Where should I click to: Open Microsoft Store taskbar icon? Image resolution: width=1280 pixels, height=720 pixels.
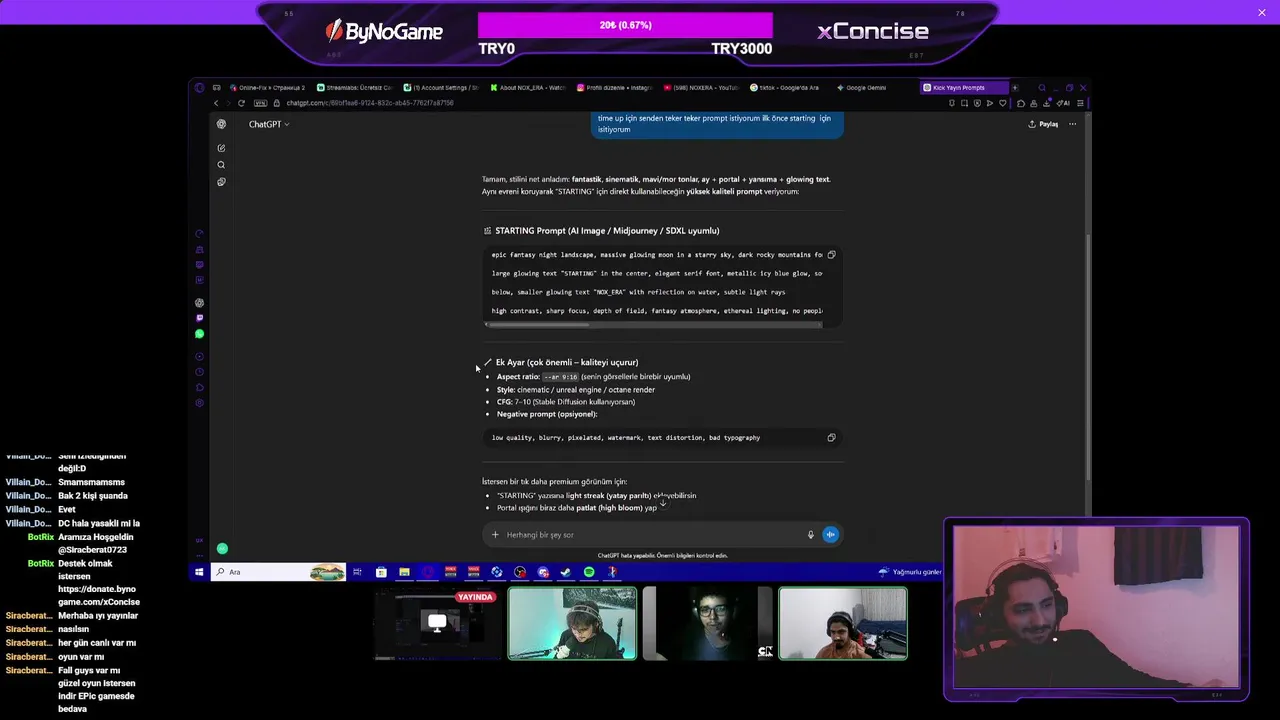381,572
